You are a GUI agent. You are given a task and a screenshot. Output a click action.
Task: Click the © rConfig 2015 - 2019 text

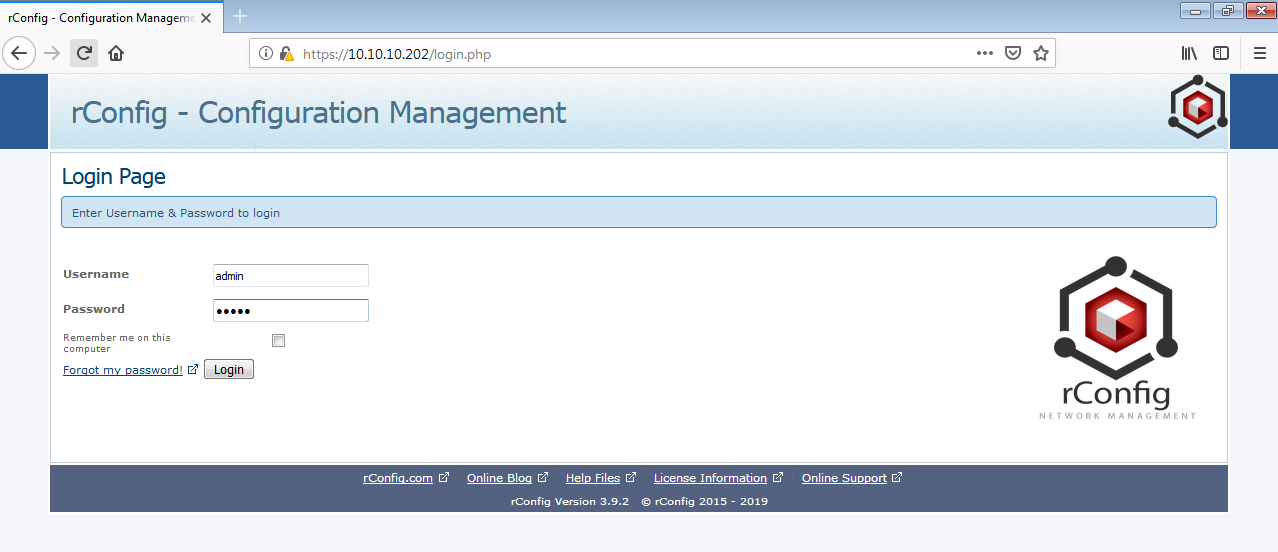point(704,501)
